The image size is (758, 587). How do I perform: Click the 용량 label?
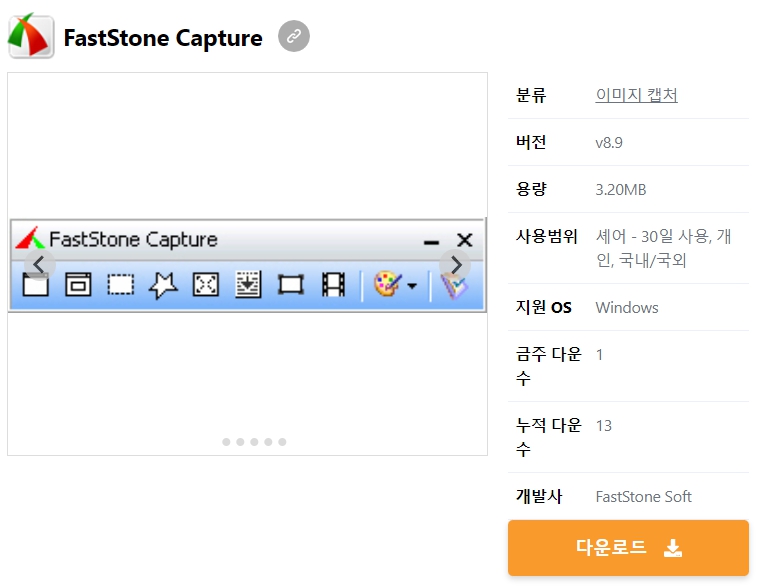(531, 189)
